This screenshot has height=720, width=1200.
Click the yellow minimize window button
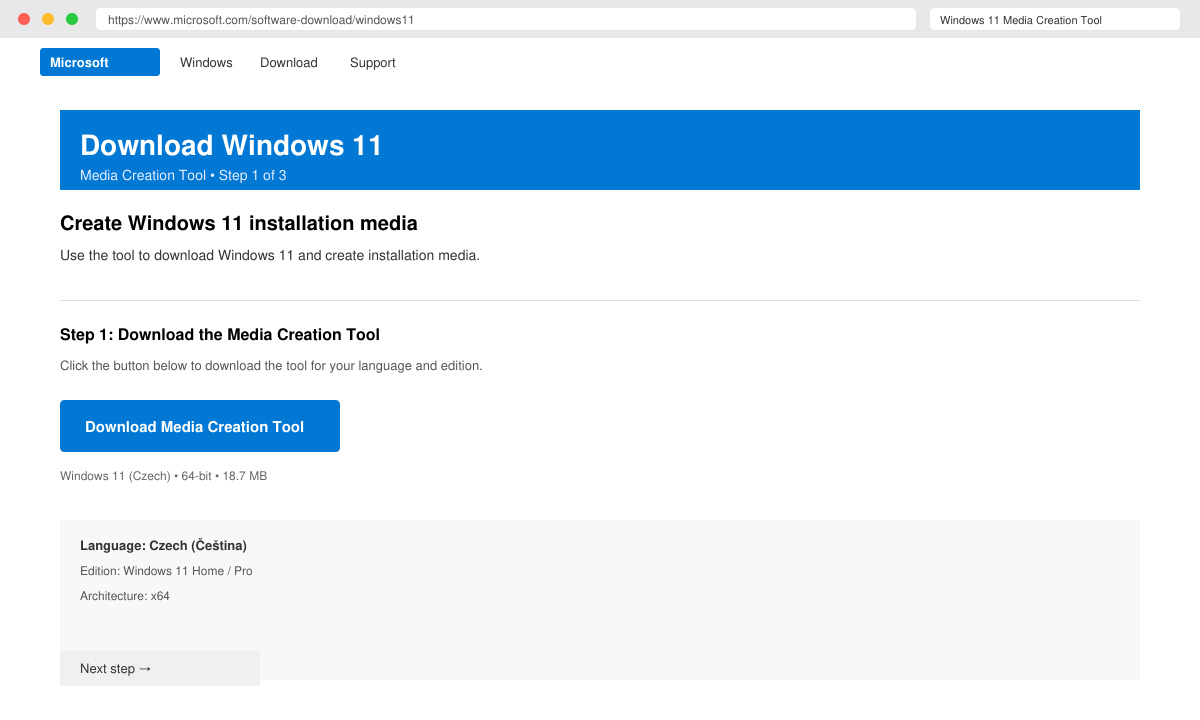48,19
